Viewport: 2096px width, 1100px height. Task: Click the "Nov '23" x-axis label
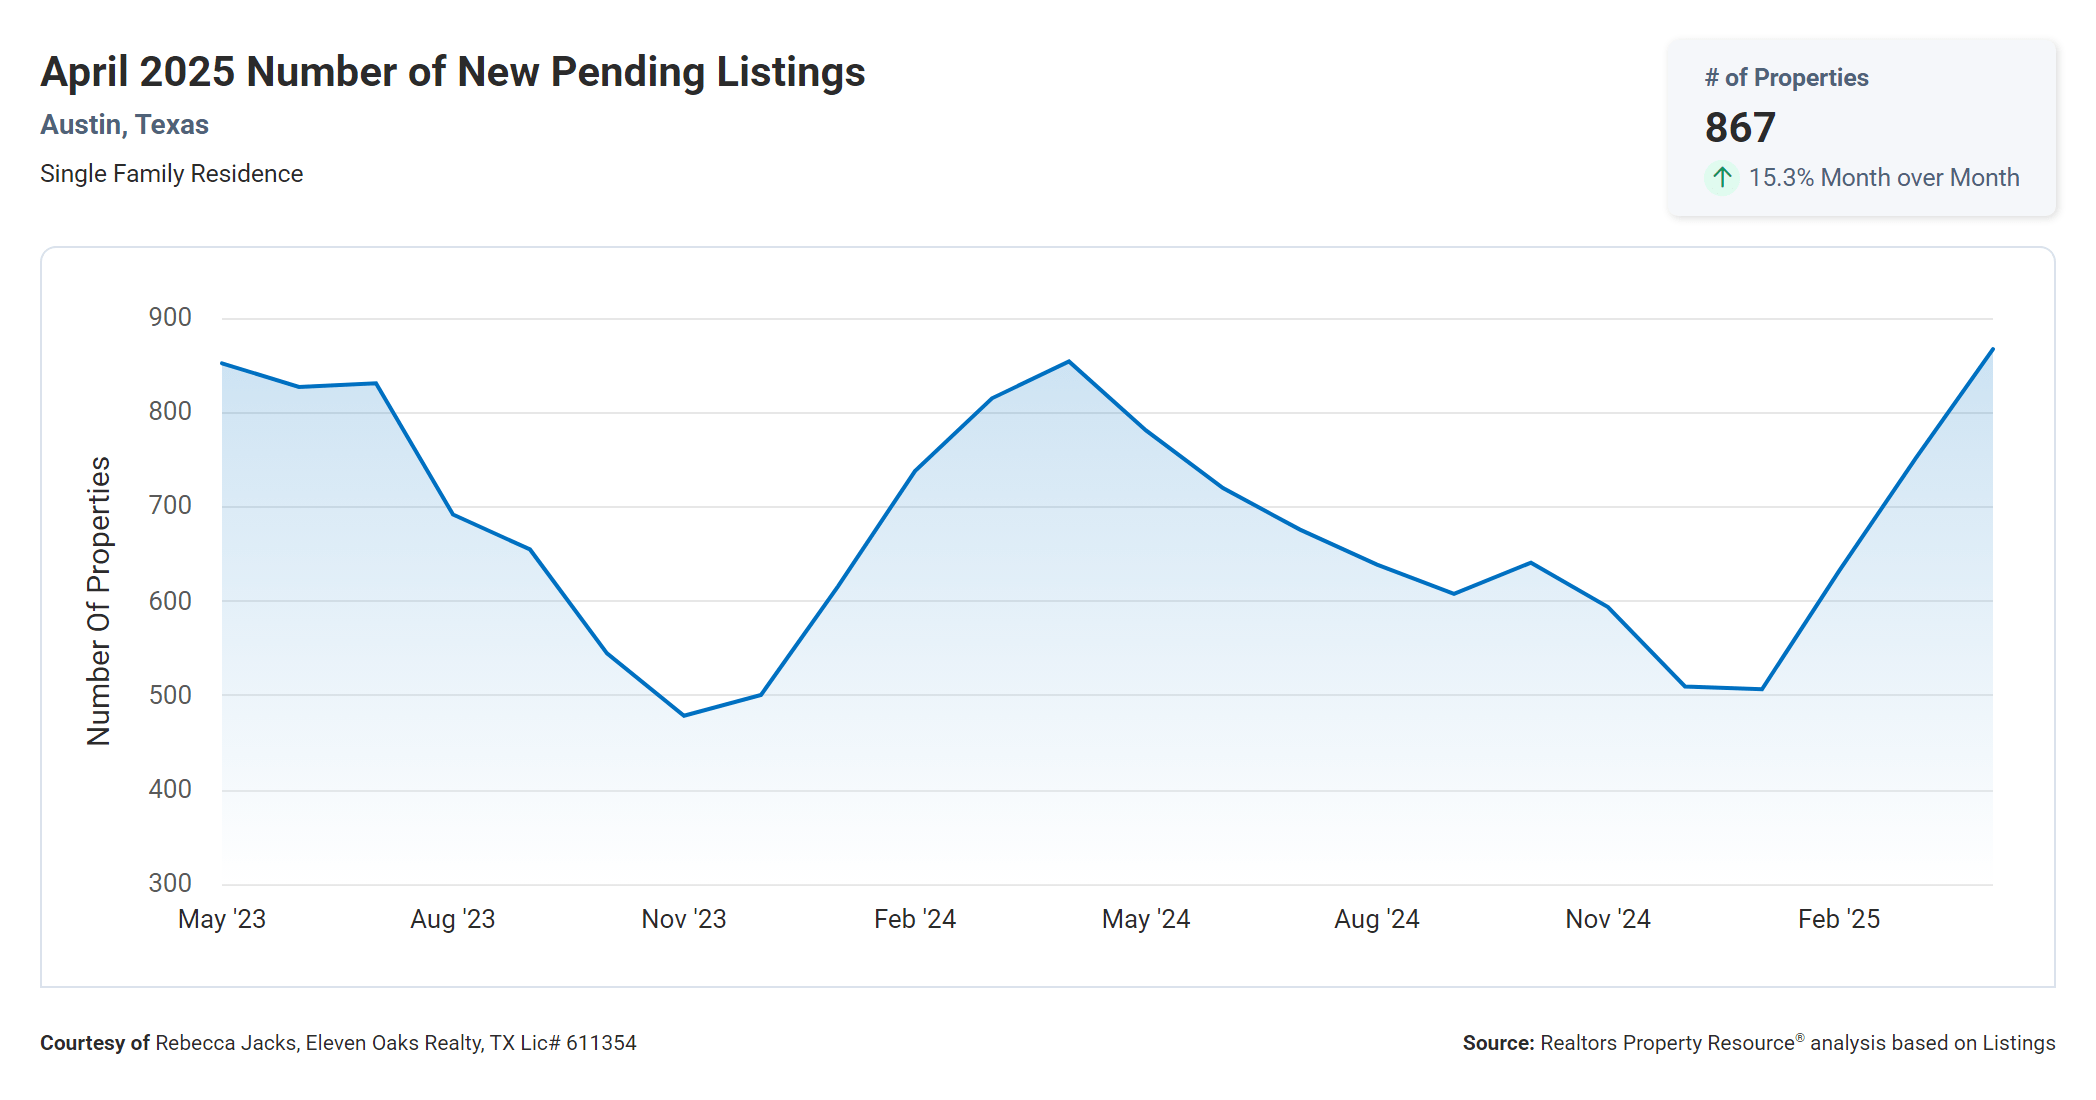point(684,919)
